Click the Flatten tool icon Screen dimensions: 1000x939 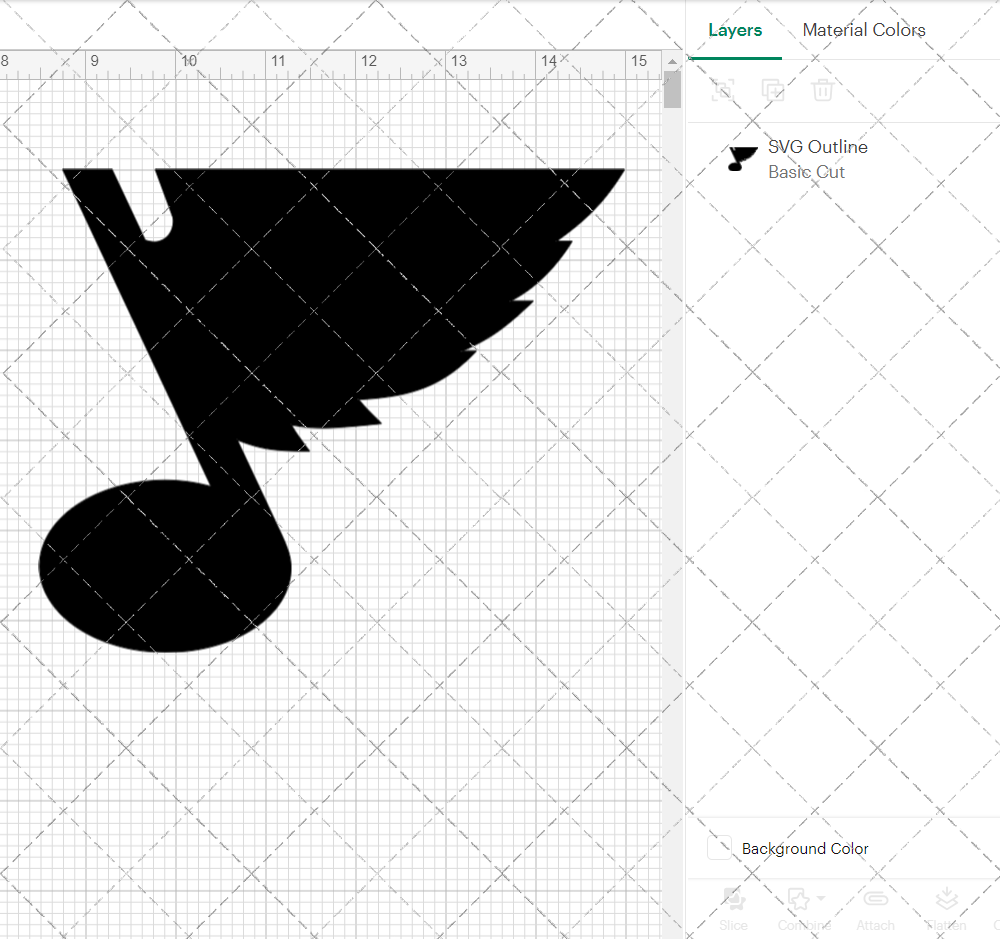[946, 899]
